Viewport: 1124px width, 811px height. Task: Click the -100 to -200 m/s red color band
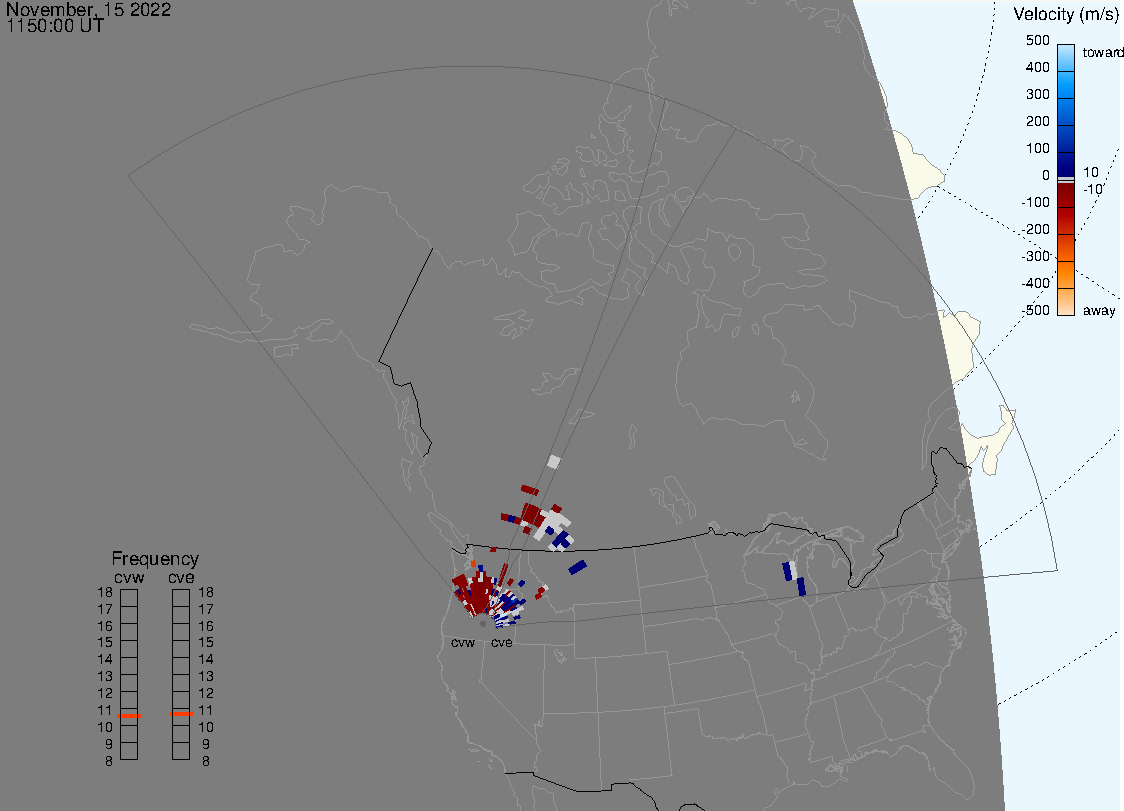pyautogui.click(x=1066, y=221)
